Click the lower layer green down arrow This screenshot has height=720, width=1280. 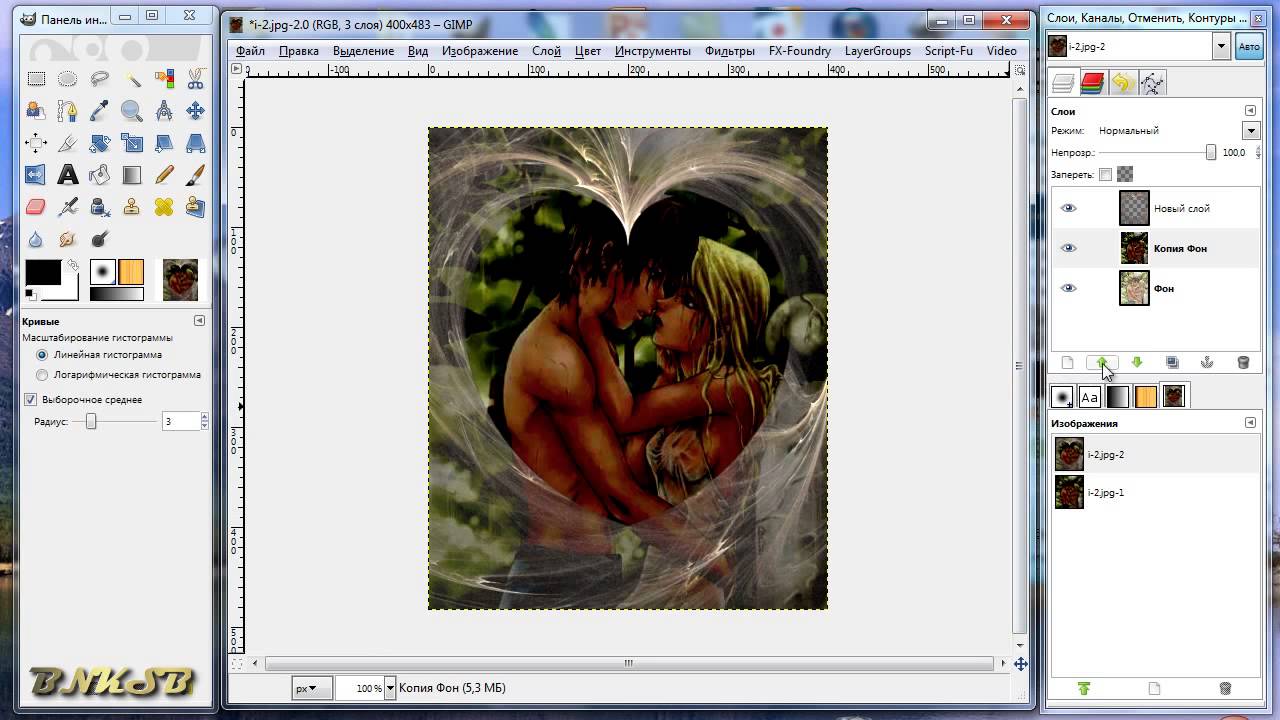coord(1136,362)
